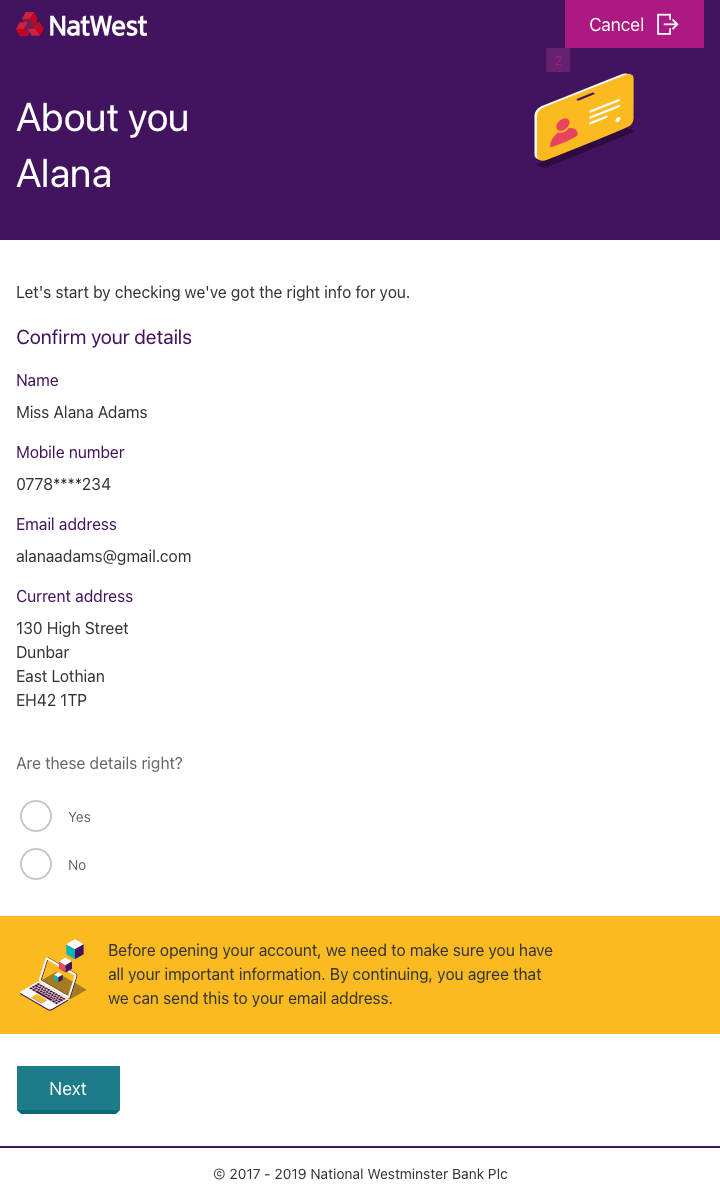Viewport: 720px width, 1202px height.
Task: Select the No radio button
Action: pos(36,864)
